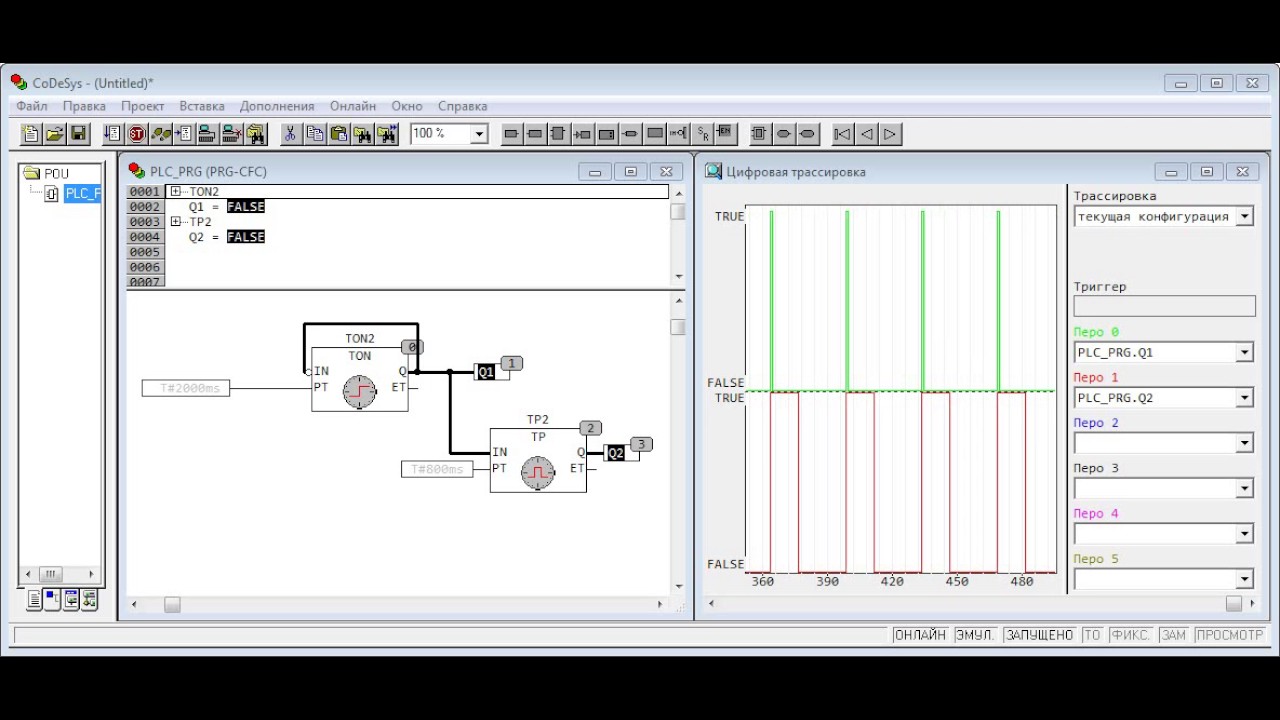Select the CFC Comment element tool
The width and height of the screenshot is (1280, 720).
655,133
